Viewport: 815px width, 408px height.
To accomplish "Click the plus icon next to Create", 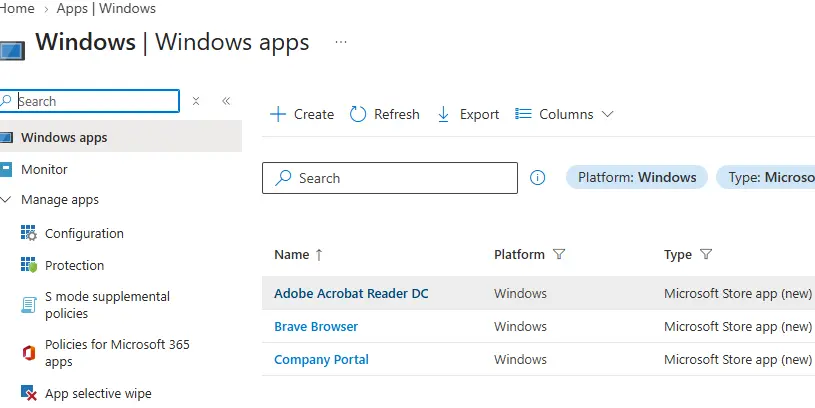I will point(278,114).
